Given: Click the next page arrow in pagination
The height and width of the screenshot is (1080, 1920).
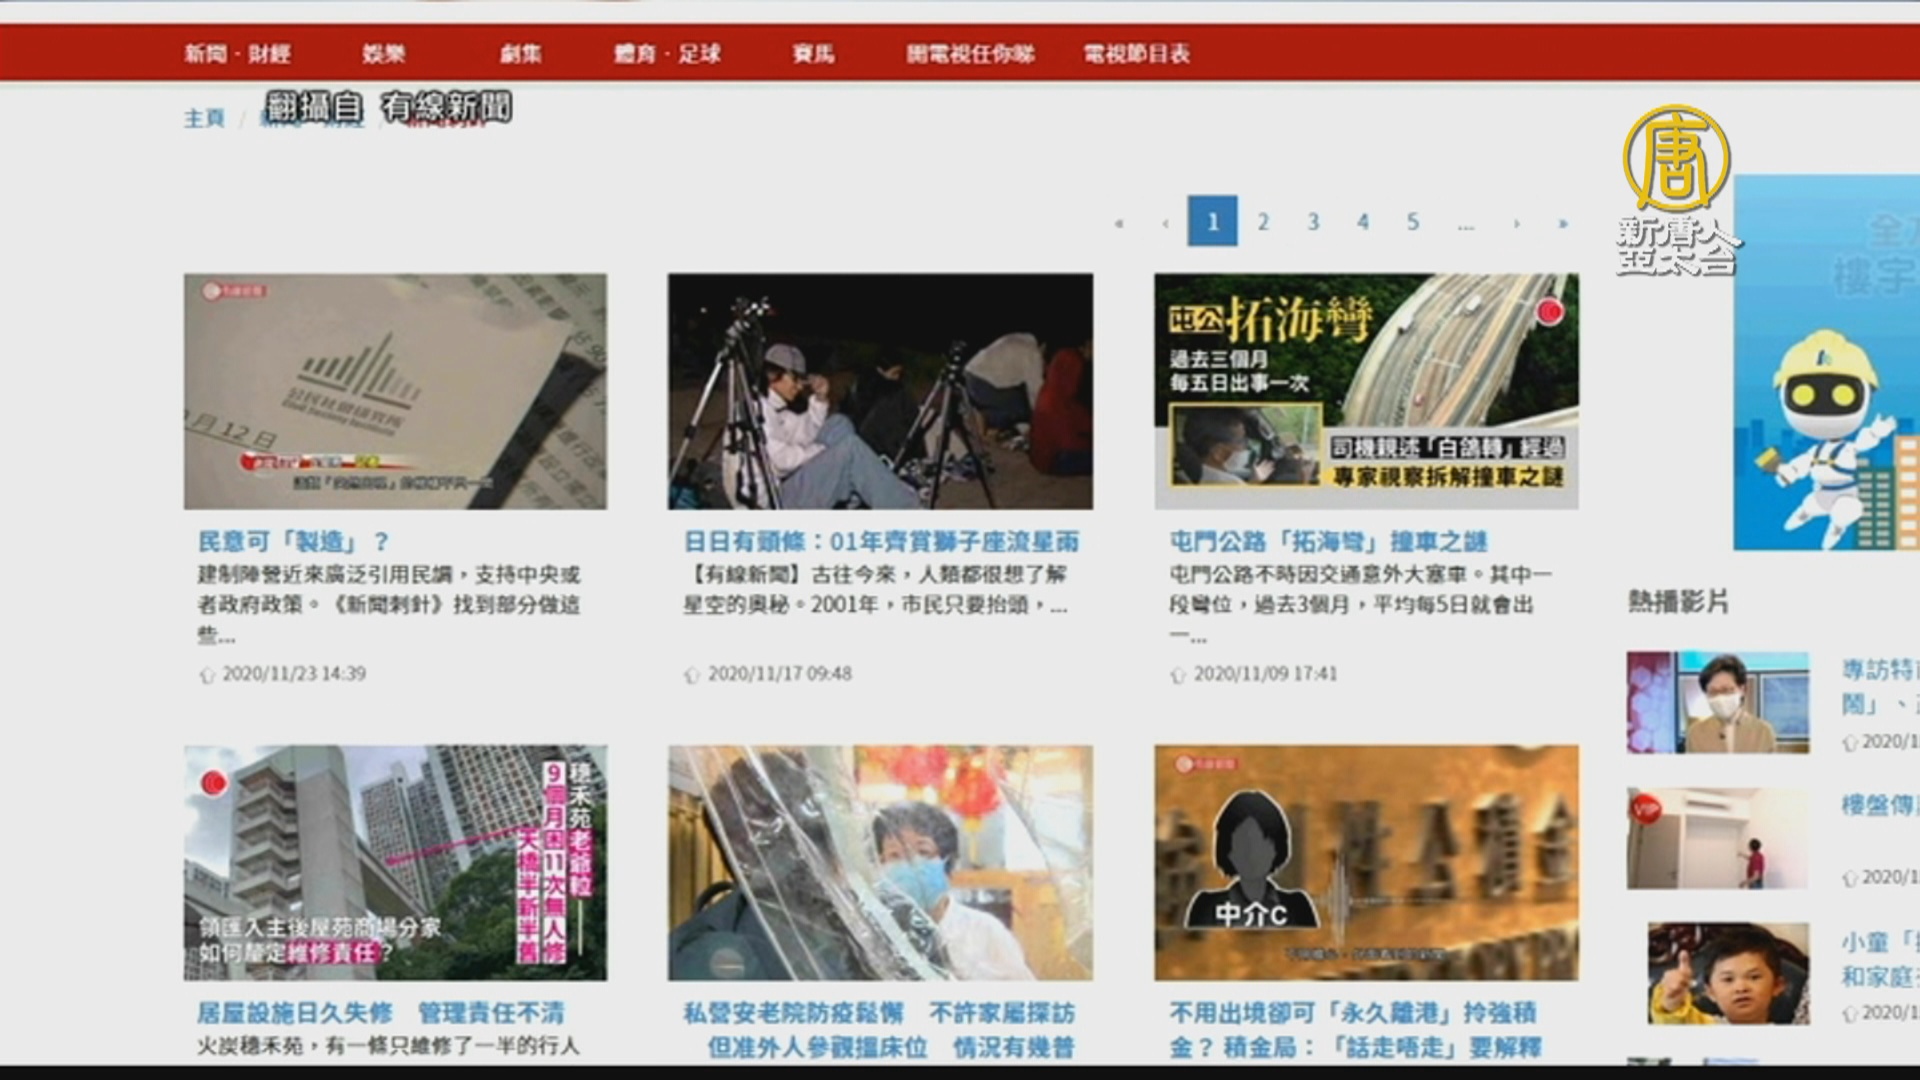Looking at the screenshot, I should (x=1516, y=223).
